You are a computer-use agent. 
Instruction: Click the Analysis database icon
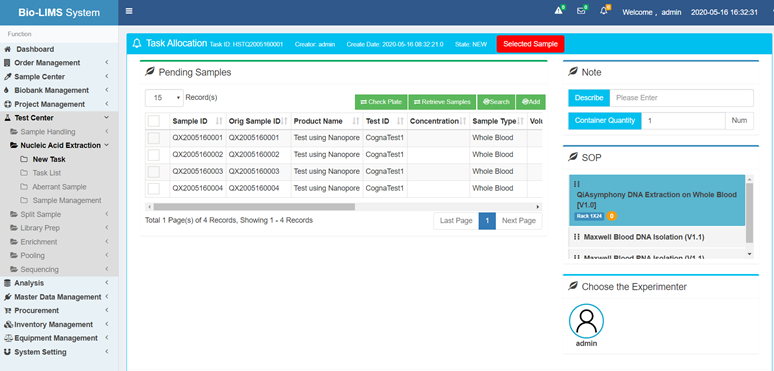pyautogui.click(x=7, y=283)
